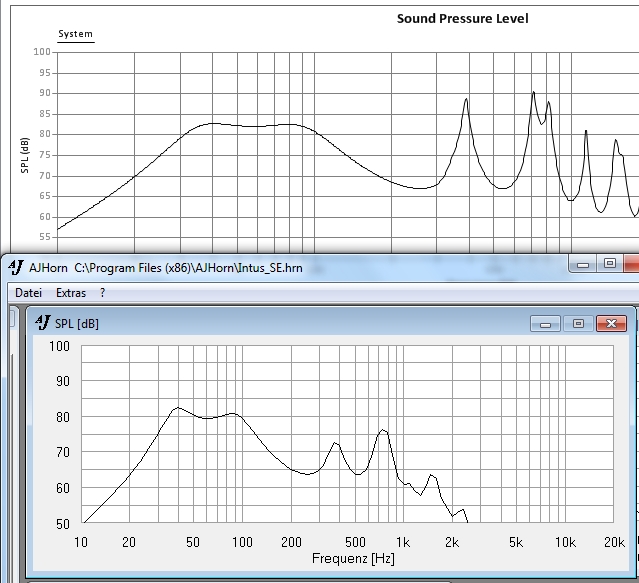
Task: Open the Extras menu
Action: click(x=70, y=293)
